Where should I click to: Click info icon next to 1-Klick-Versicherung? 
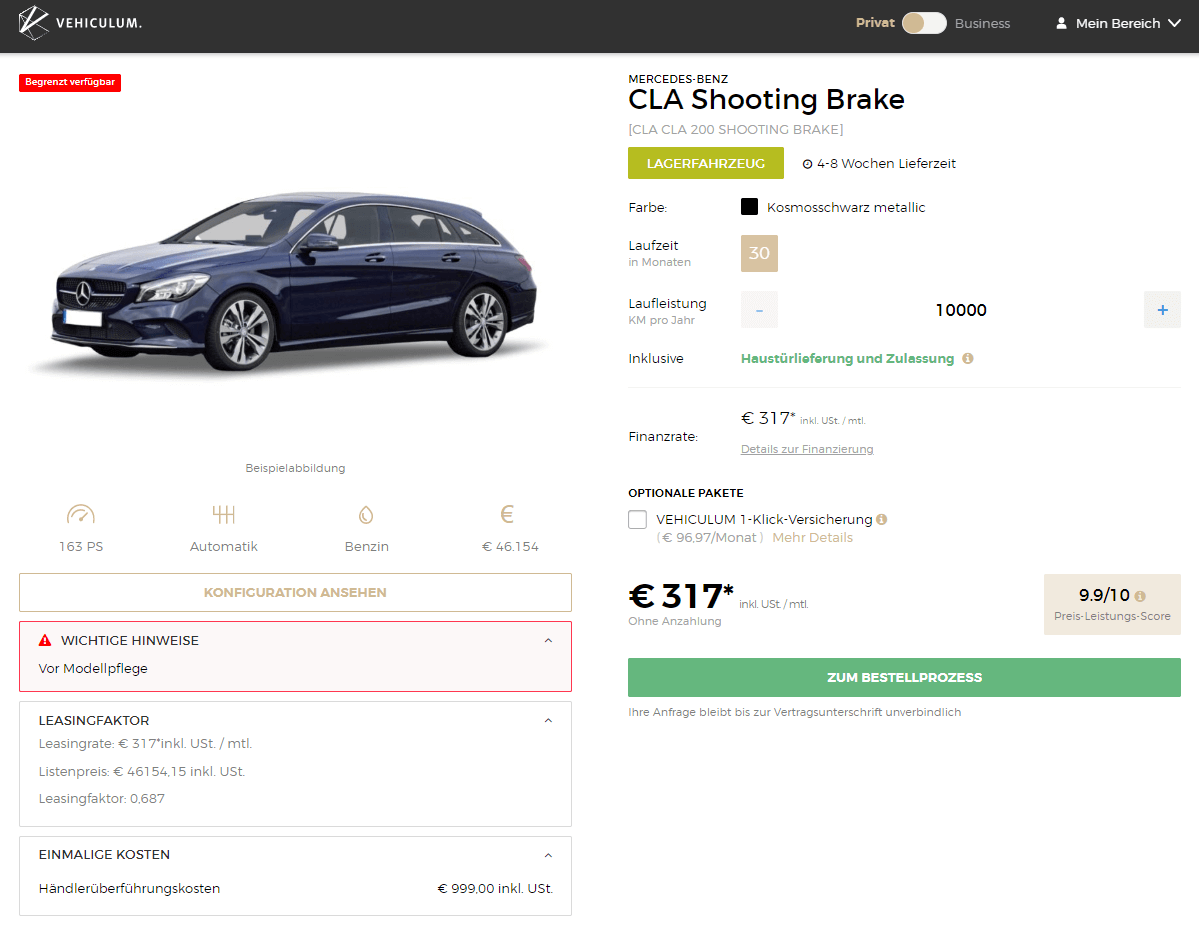(x=882, y=520)
